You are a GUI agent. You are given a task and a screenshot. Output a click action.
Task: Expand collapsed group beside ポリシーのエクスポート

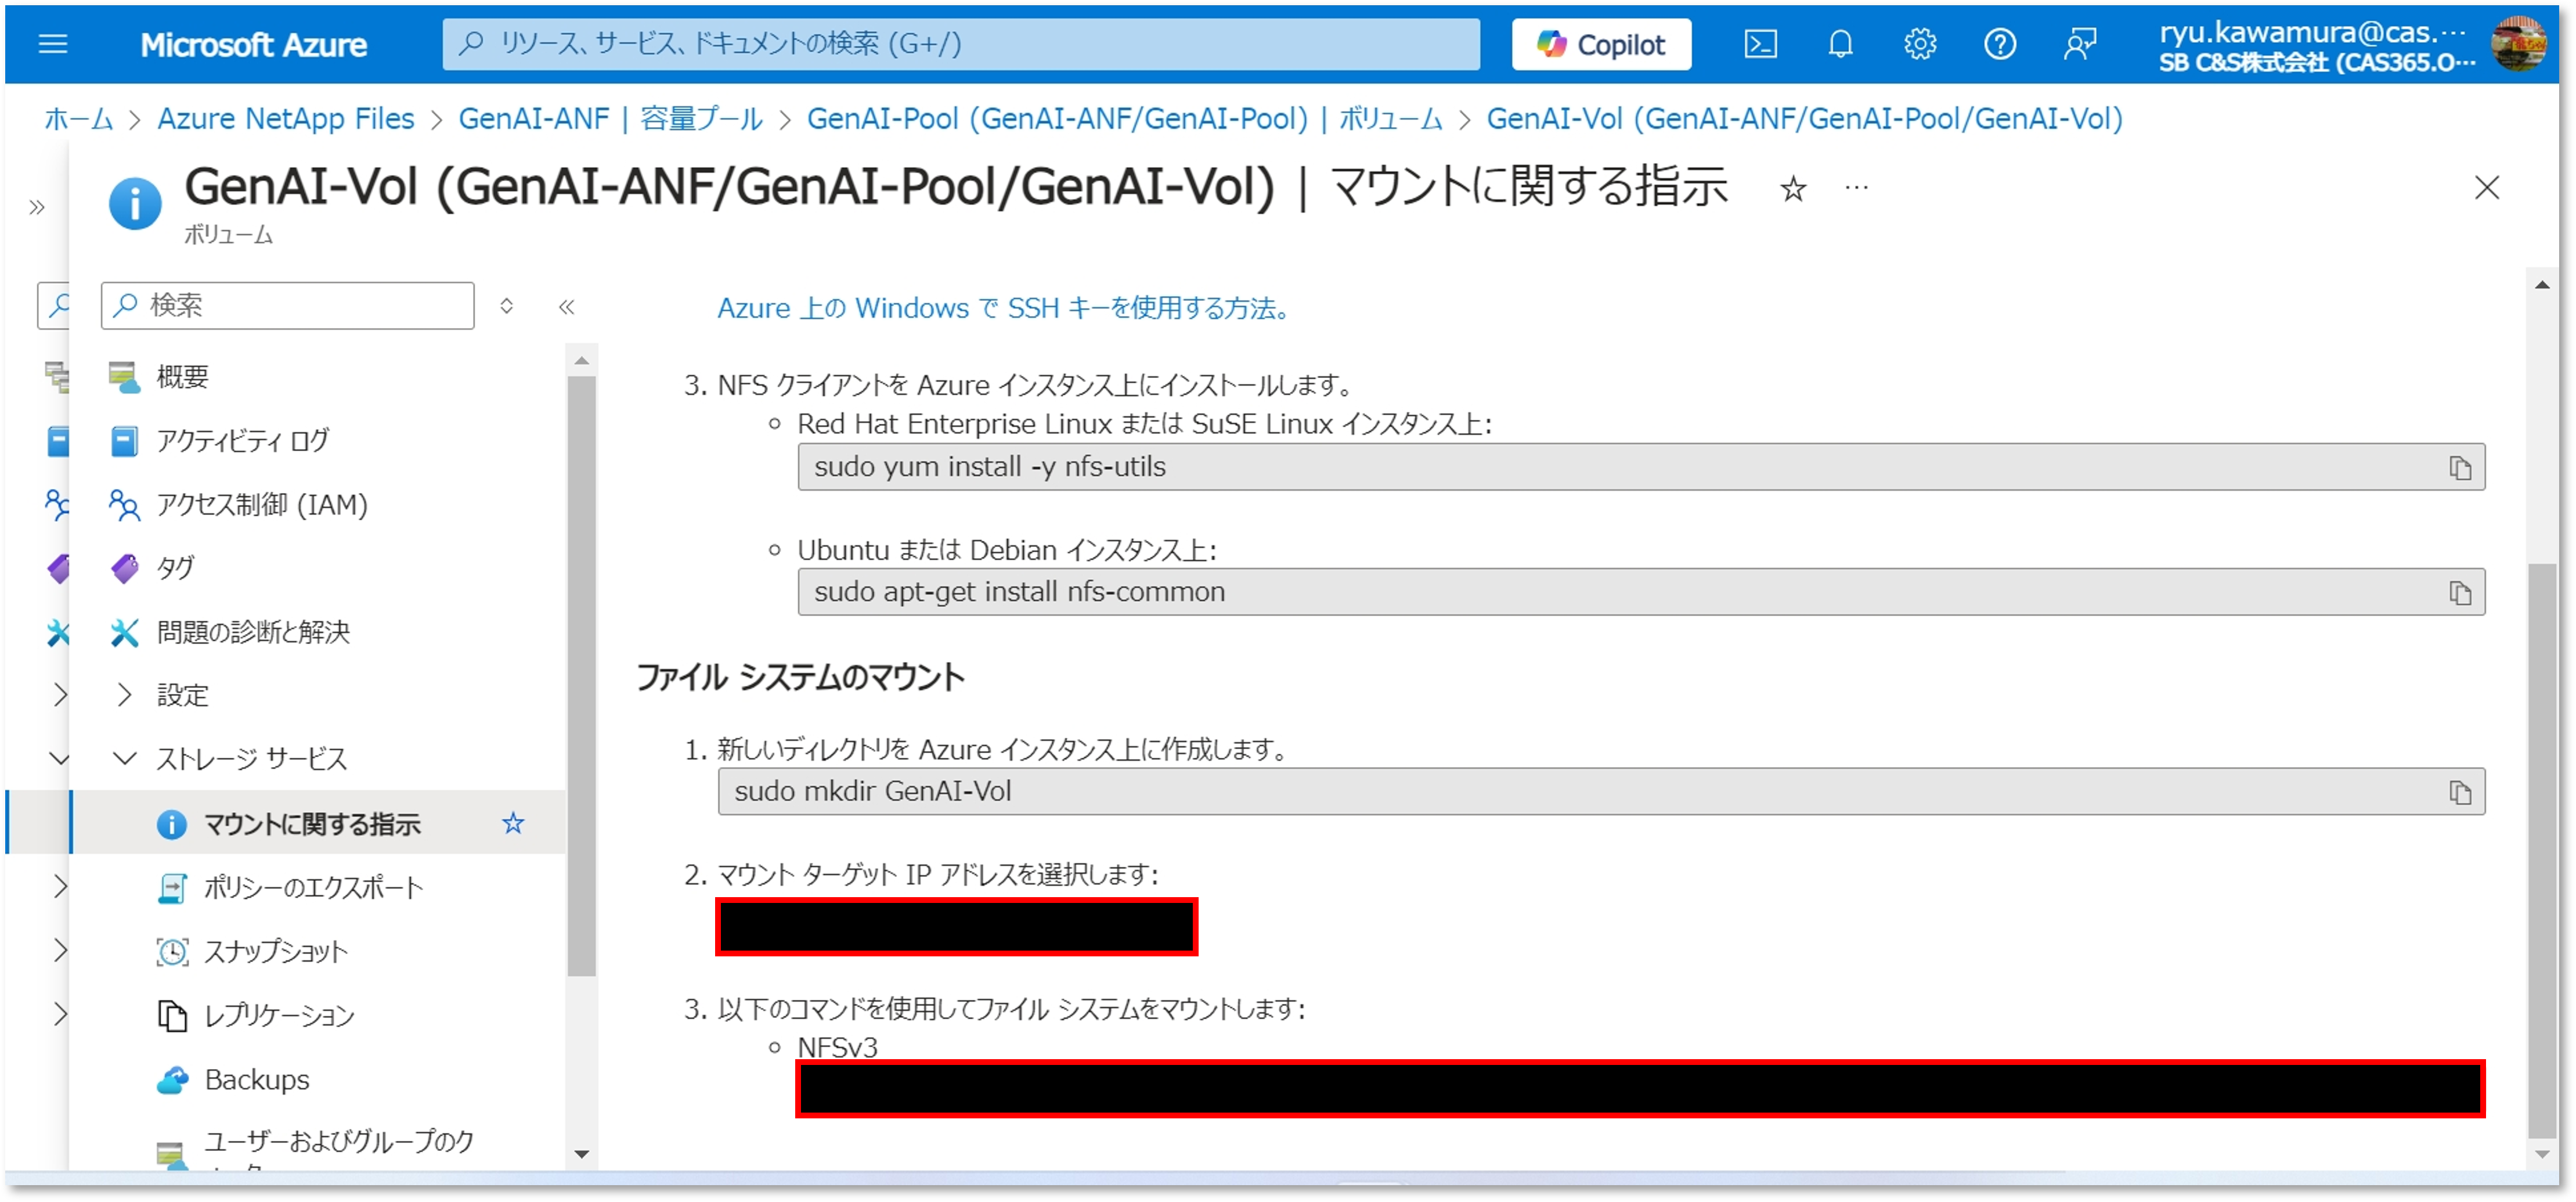[60, 886]
